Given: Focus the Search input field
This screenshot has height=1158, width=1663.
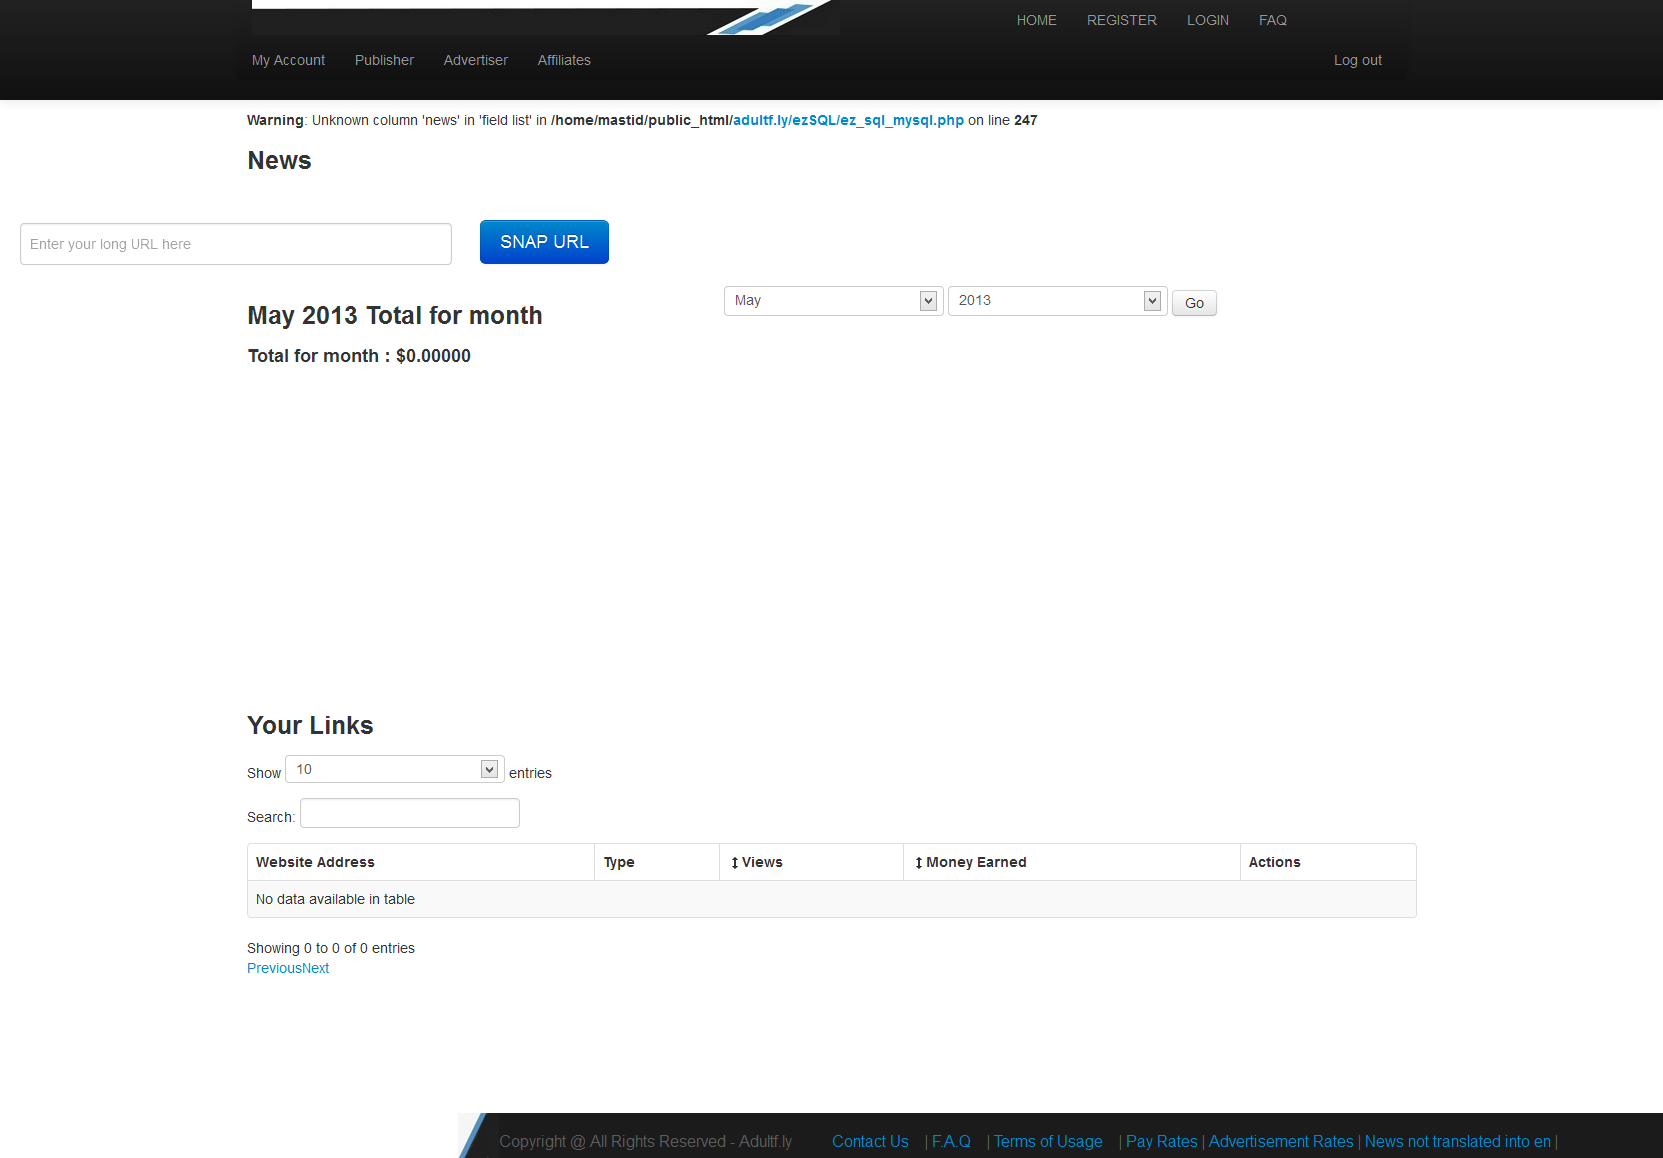Looking at the screenshot, I should pyautogui.click(x=410, y=813).
